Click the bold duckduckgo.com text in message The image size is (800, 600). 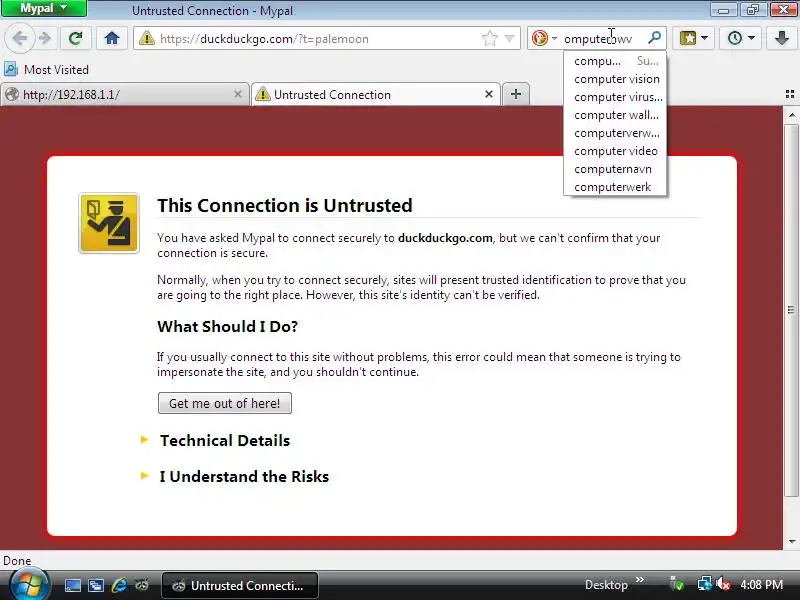point(445,238)
